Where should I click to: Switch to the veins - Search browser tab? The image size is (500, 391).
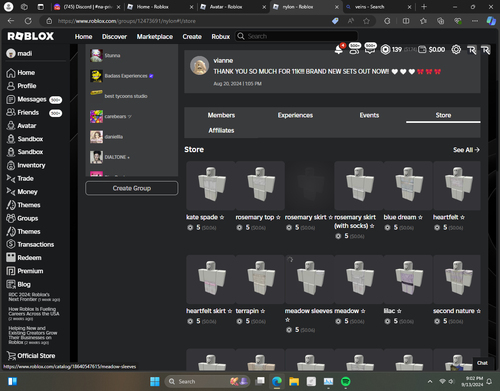click(x=378, y=7)
